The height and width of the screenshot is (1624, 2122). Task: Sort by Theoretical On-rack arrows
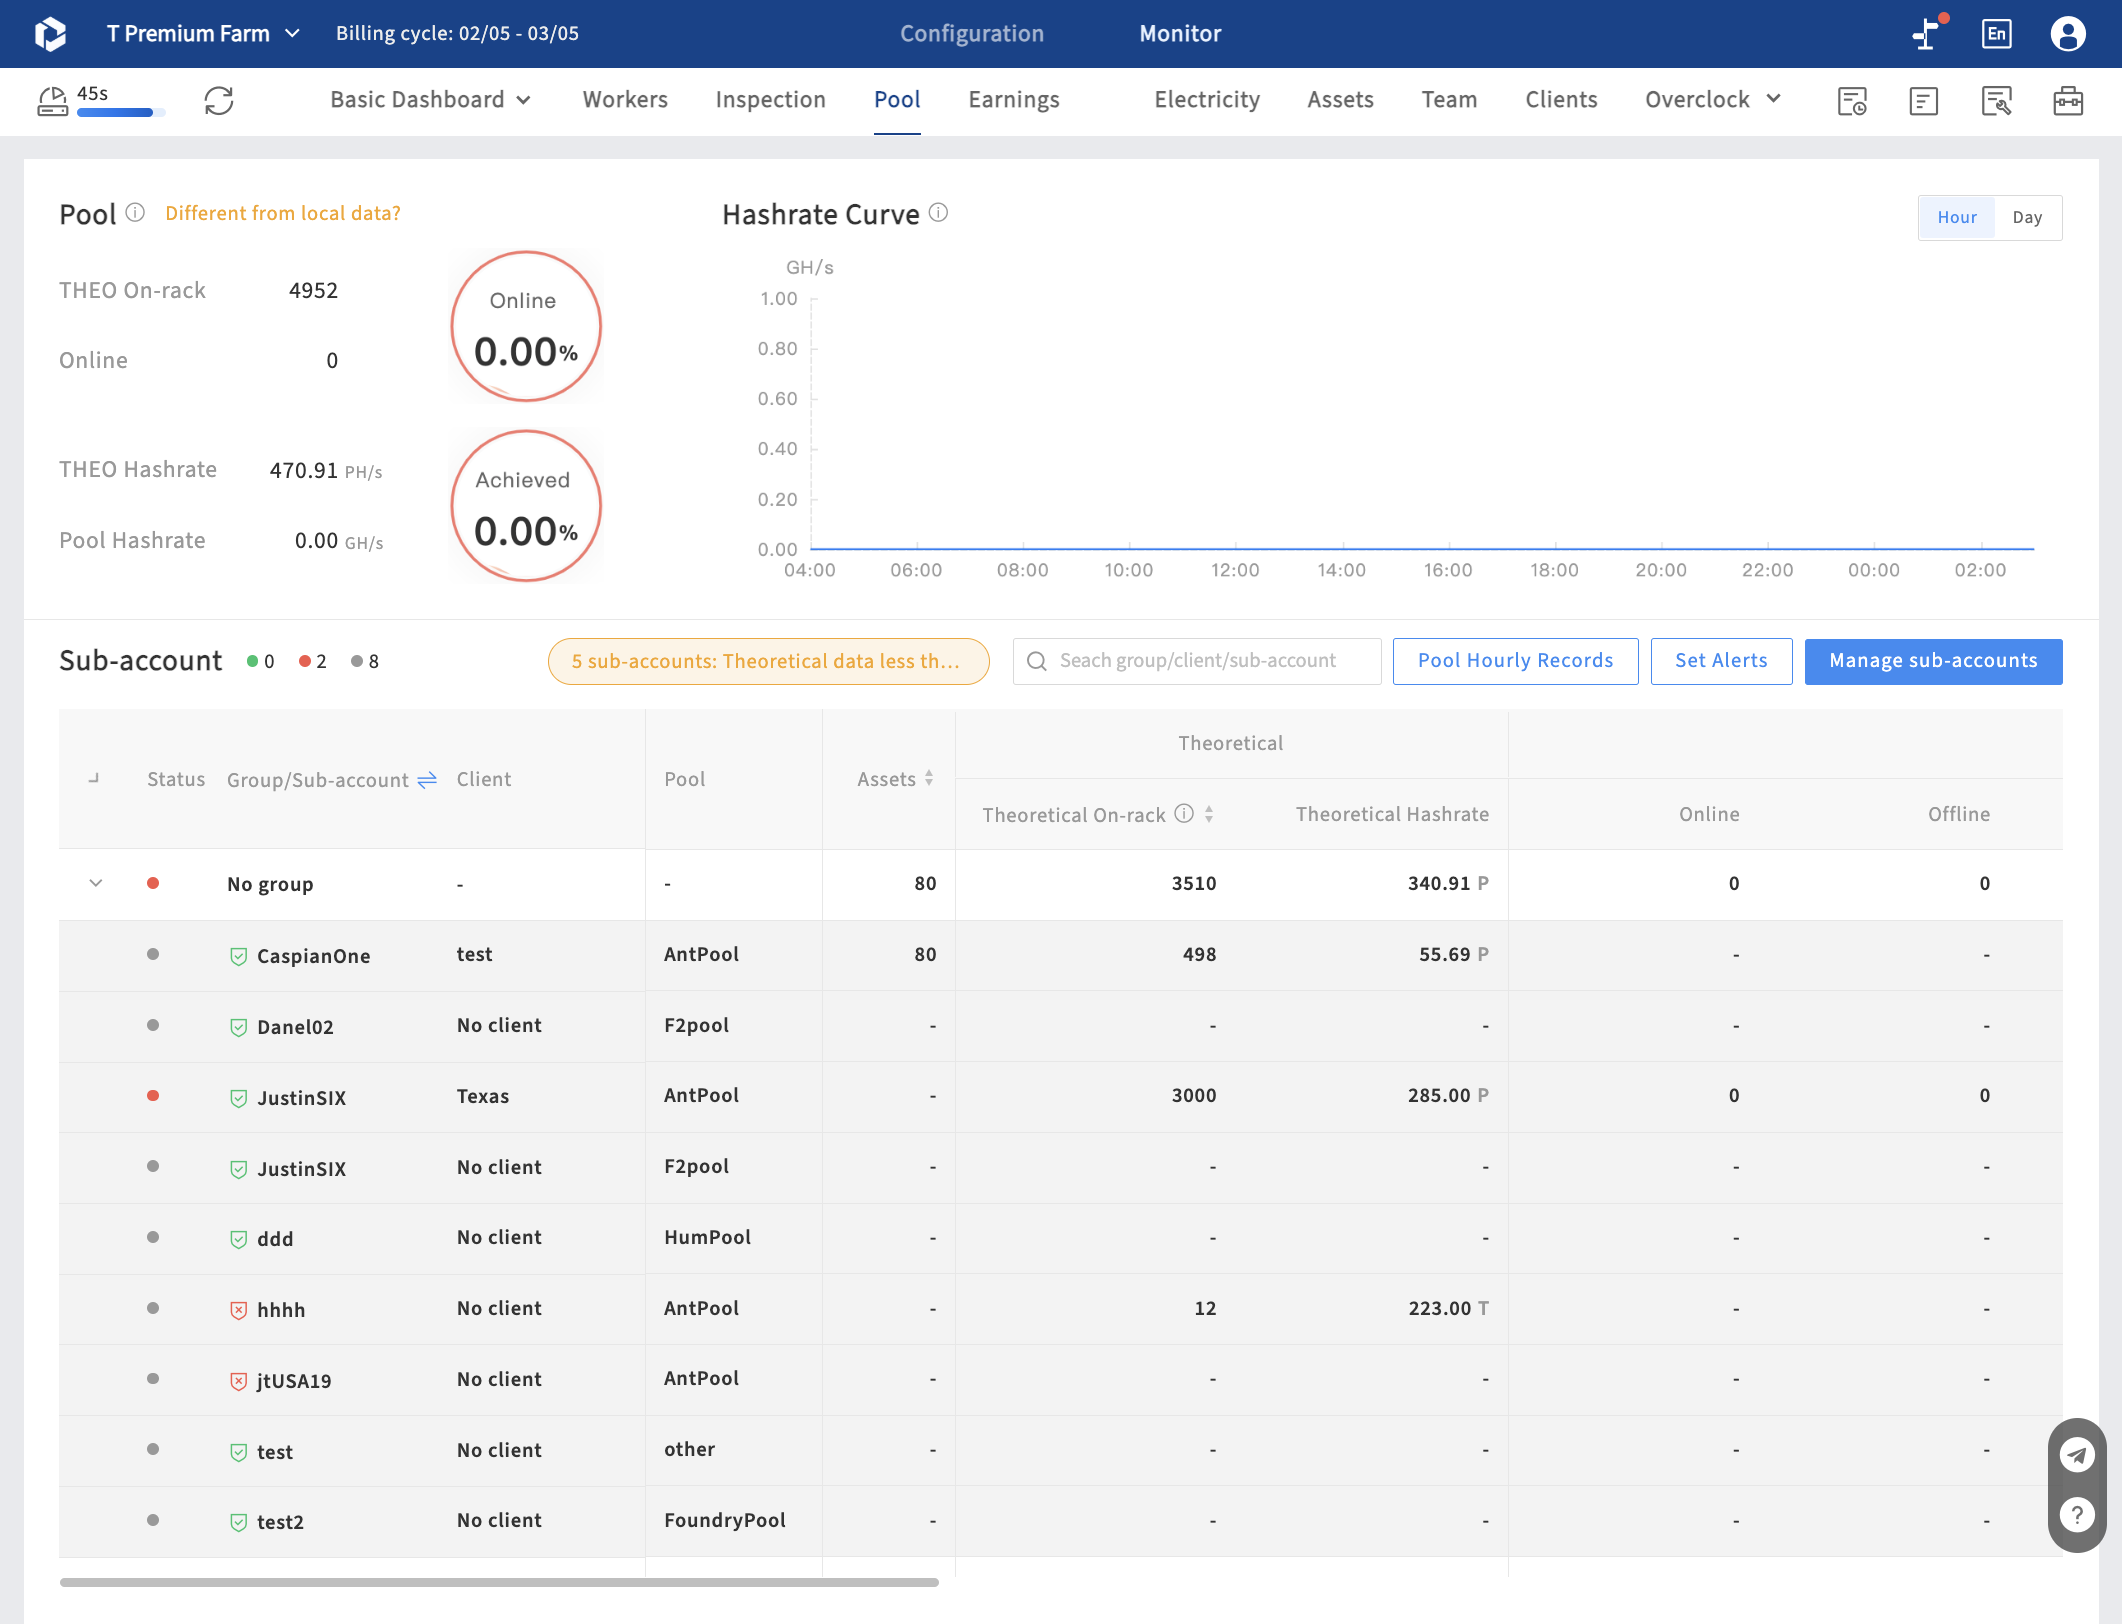tap(1209, 814)
